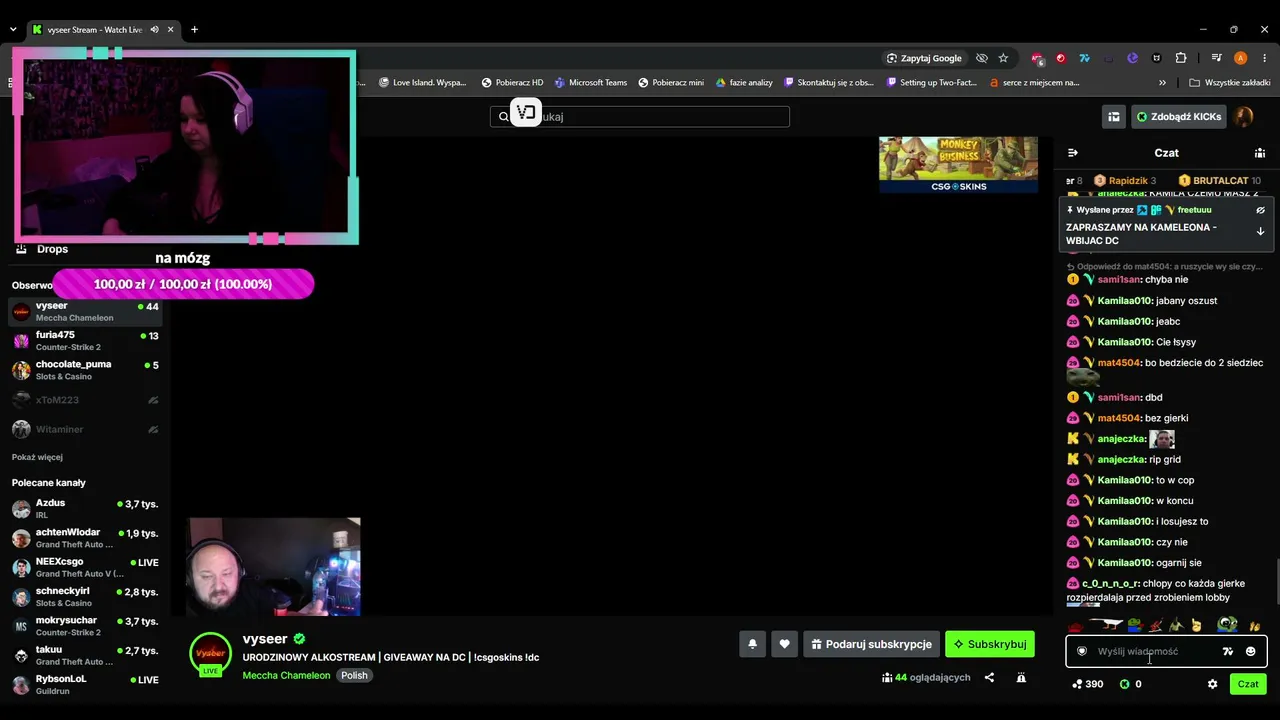Click the store icon beside Zdobądź KICKs
This screenshot has width=1280, height=720.
[1113, 117]
